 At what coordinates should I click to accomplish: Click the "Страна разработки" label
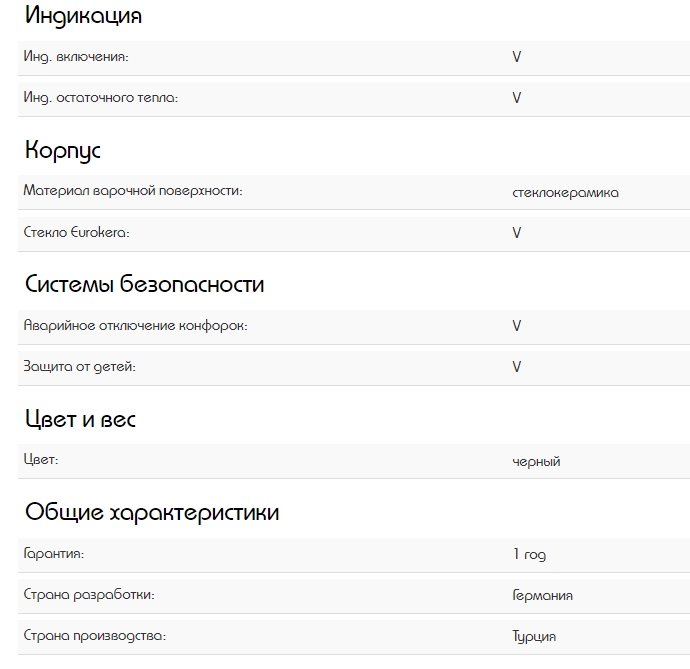tap(89, 595)
